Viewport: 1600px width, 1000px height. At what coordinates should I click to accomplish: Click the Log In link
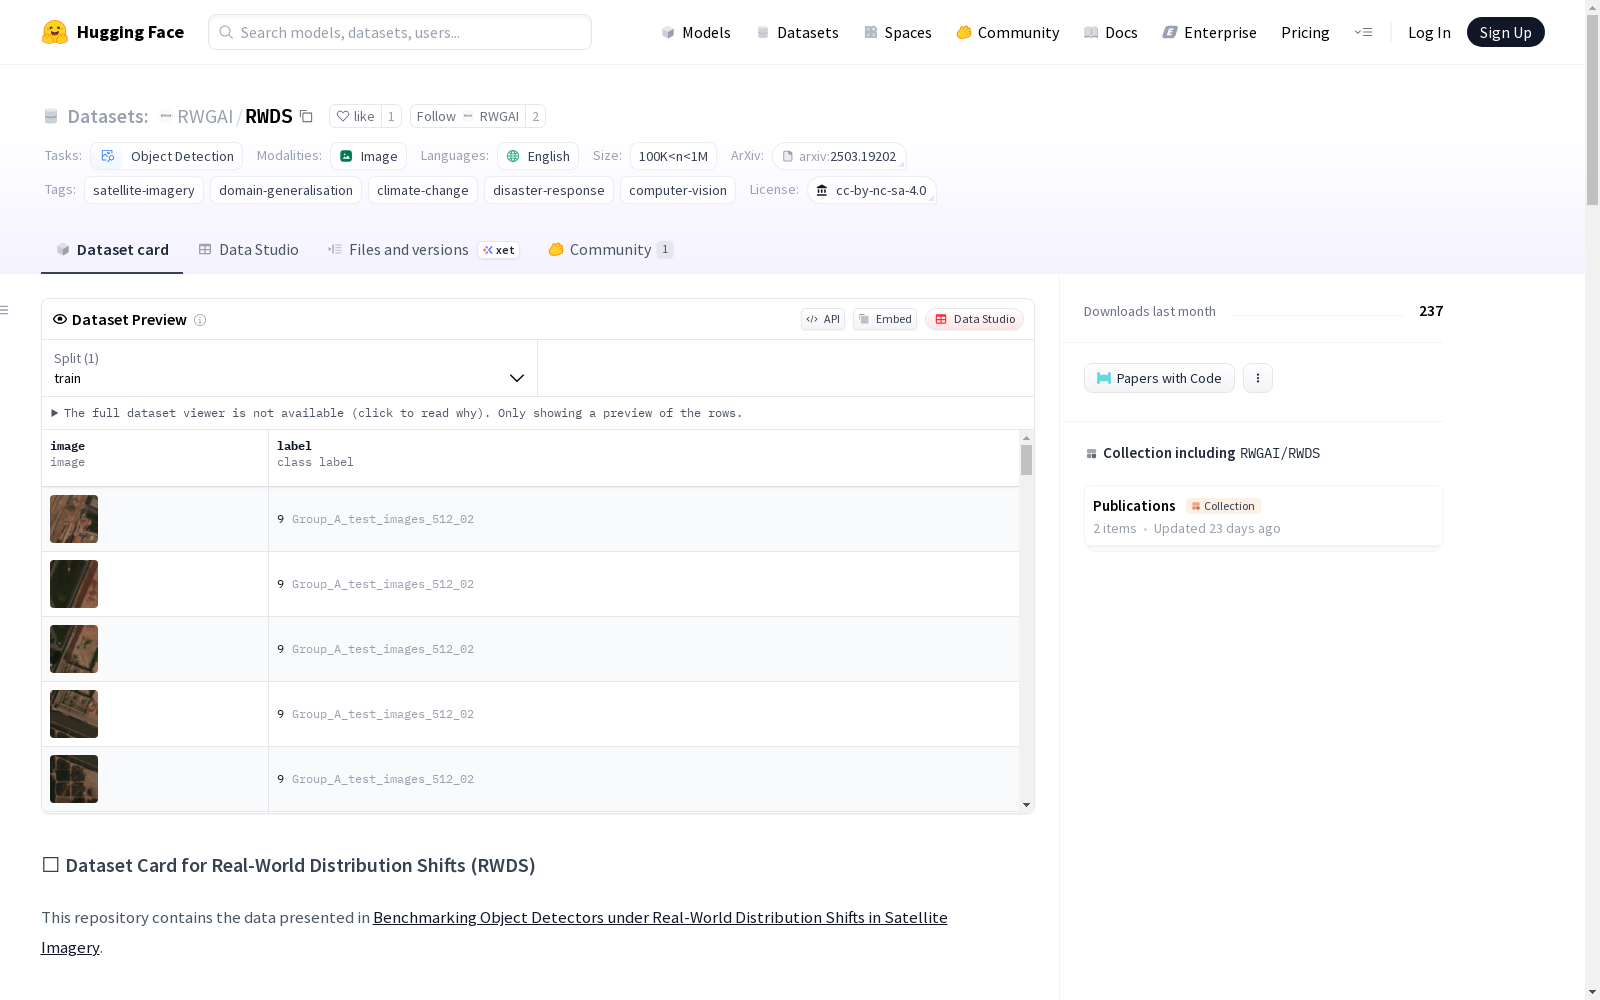click(1429, 32)
